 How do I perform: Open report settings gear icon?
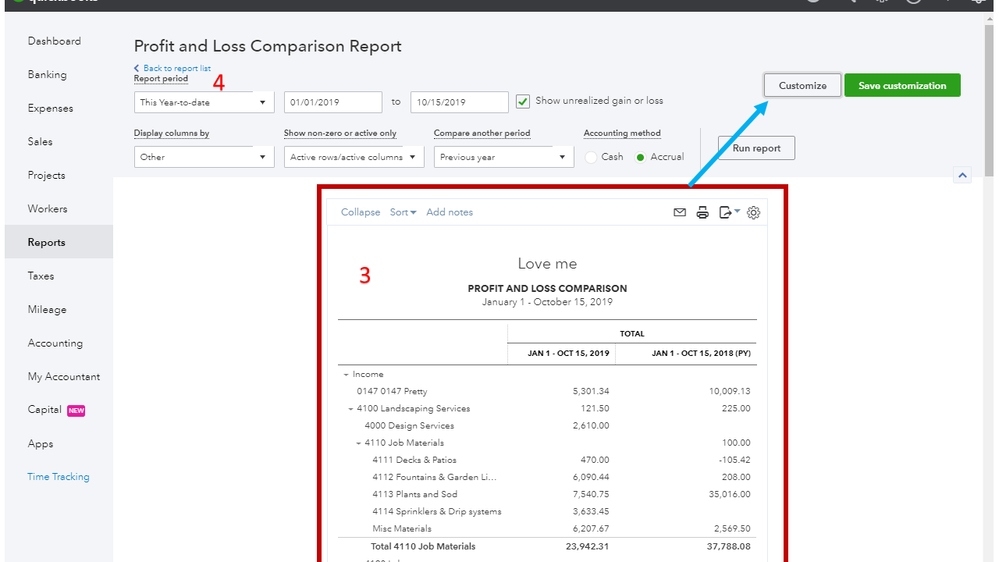tap(754, 212)
